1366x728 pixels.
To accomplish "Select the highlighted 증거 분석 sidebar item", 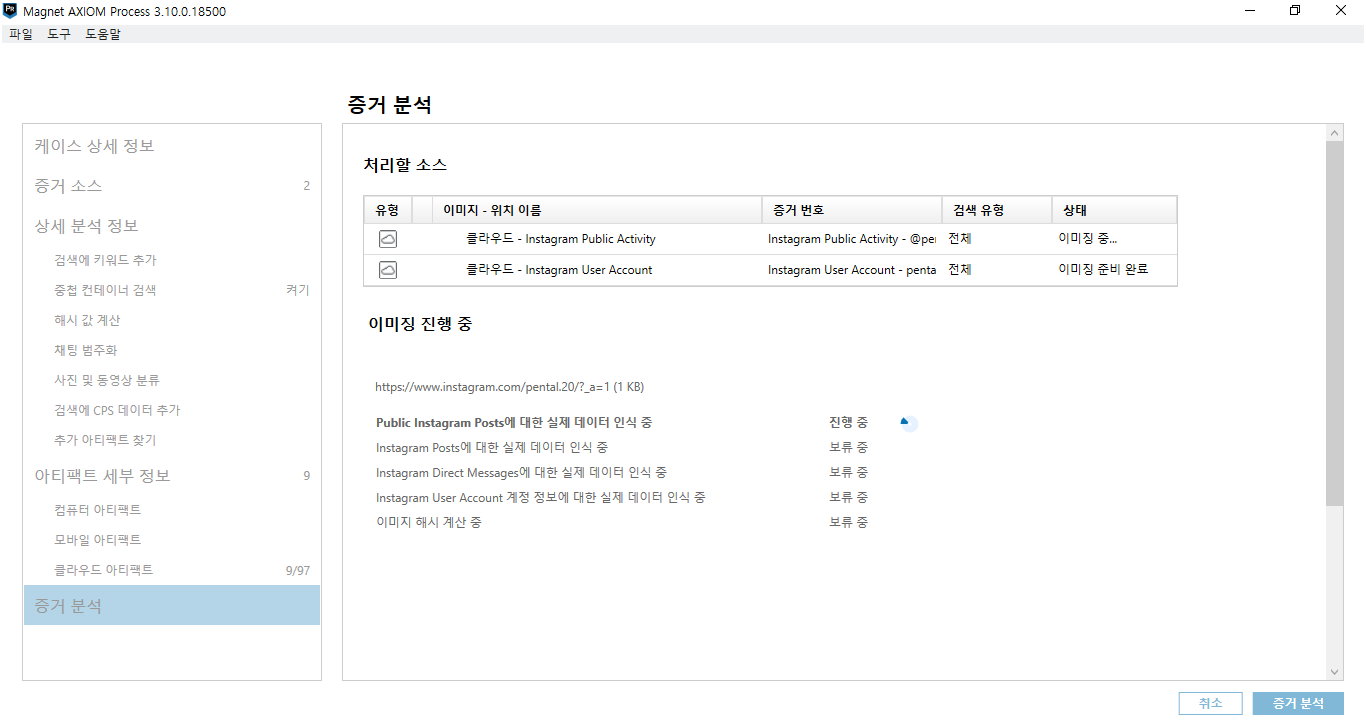I will tap(172, 606).
